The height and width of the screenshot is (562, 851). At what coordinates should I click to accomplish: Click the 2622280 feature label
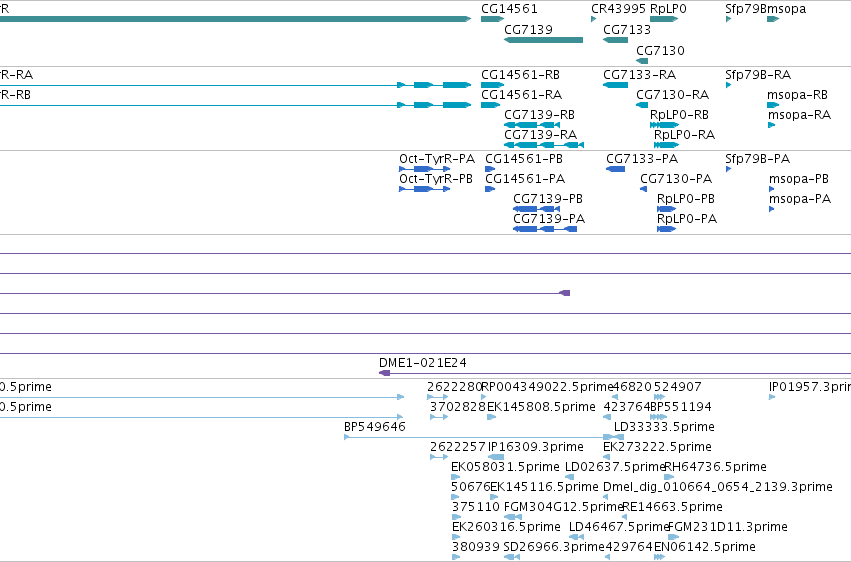(x=454, y=387)
